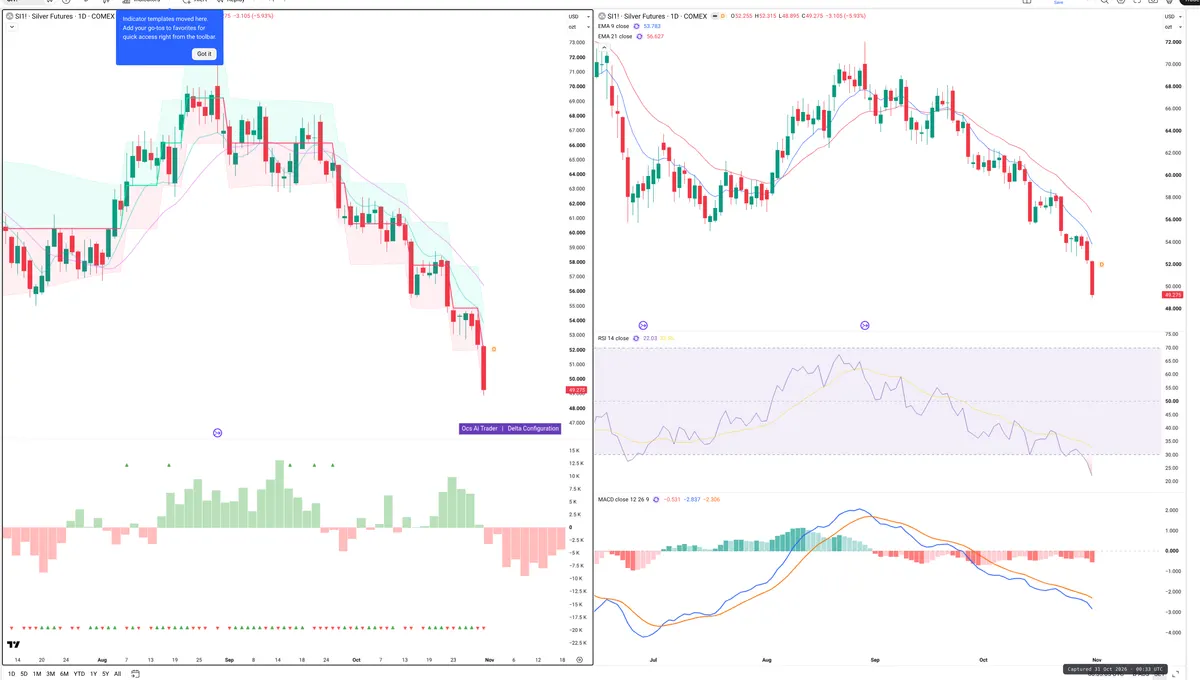Select the 3M time range
This screenshot has width=1200, height=680.
point(50,674)
